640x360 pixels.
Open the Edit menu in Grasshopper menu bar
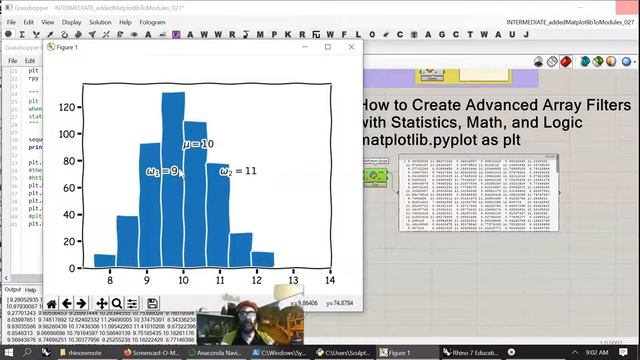coord(29,22)
